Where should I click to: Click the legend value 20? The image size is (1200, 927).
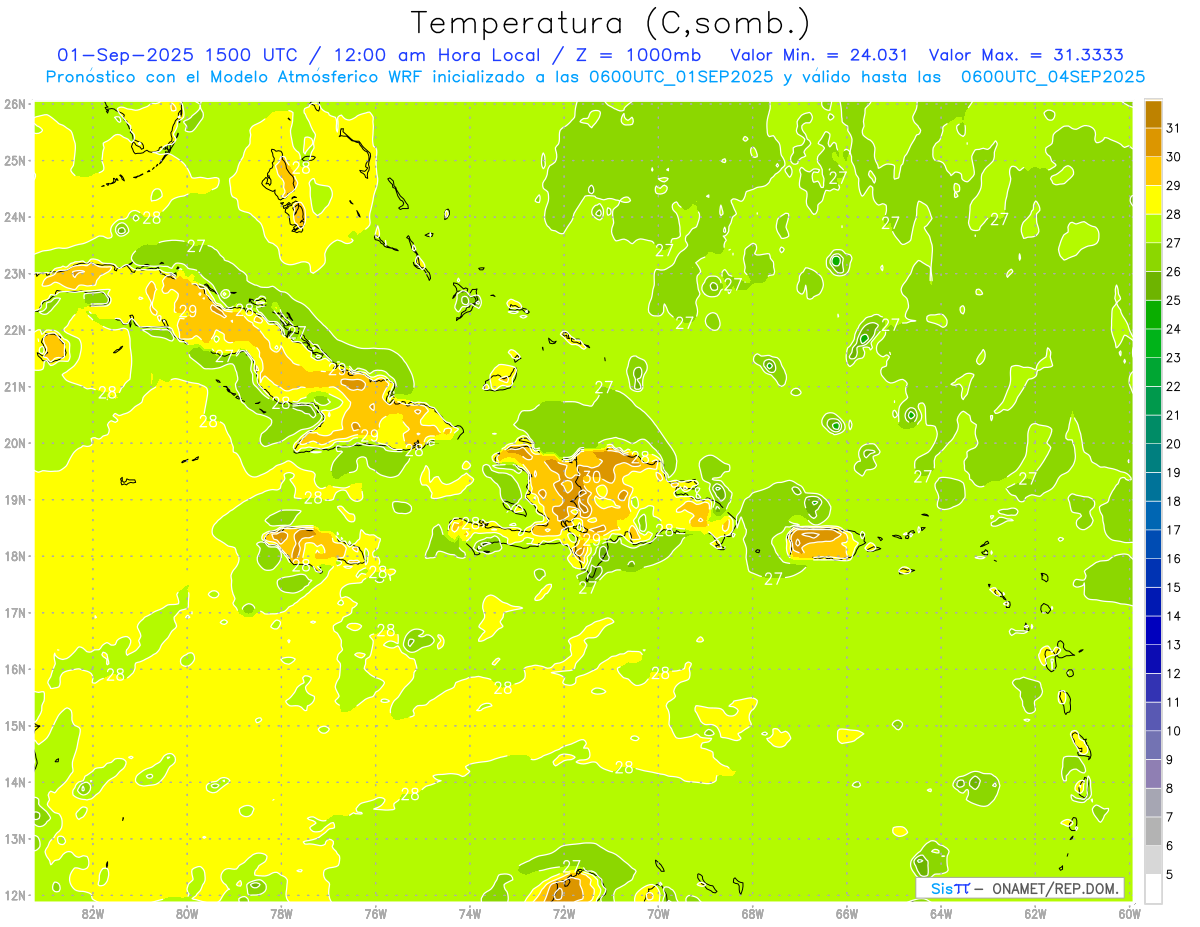pyautogui.click(x=1174, y=444)
